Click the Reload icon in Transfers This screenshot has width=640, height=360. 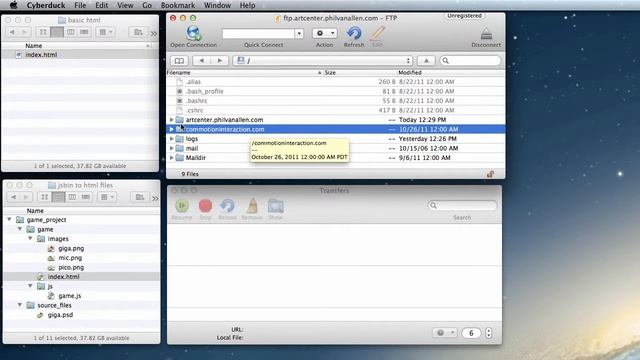tap(227, 206)
